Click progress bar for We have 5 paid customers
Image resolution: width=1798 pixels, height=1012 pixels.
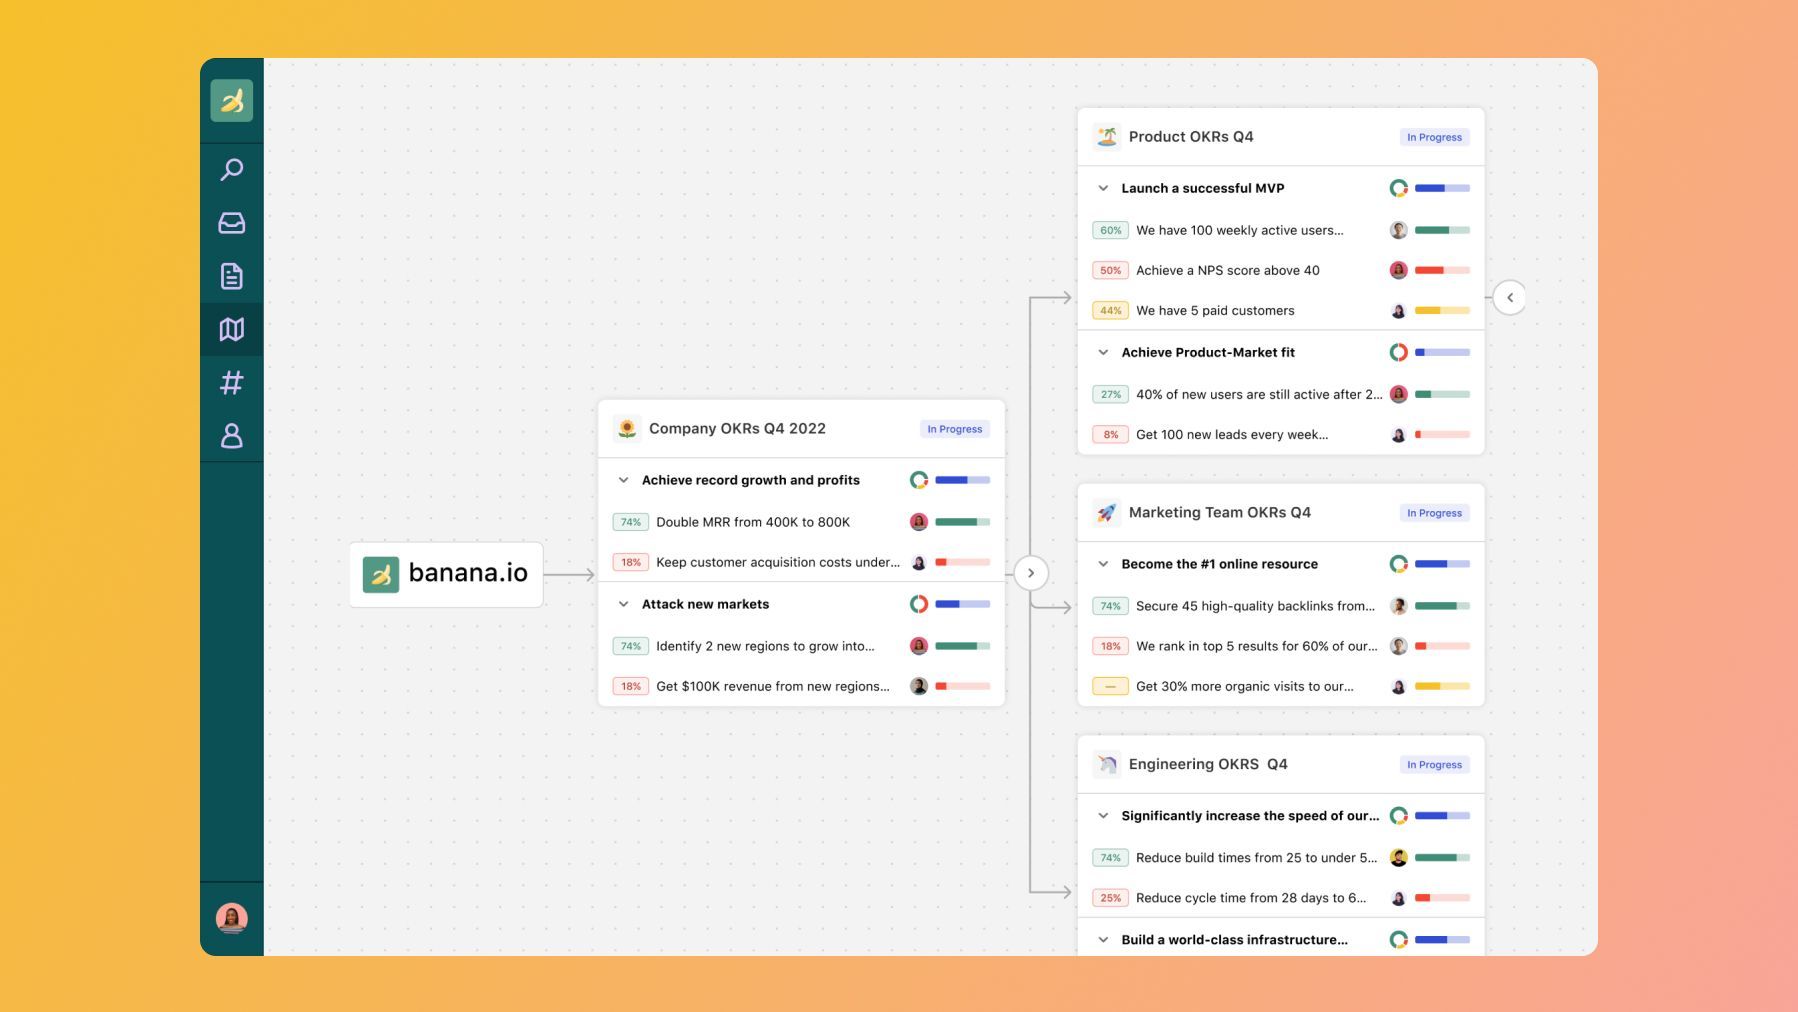coord(1442,311)
